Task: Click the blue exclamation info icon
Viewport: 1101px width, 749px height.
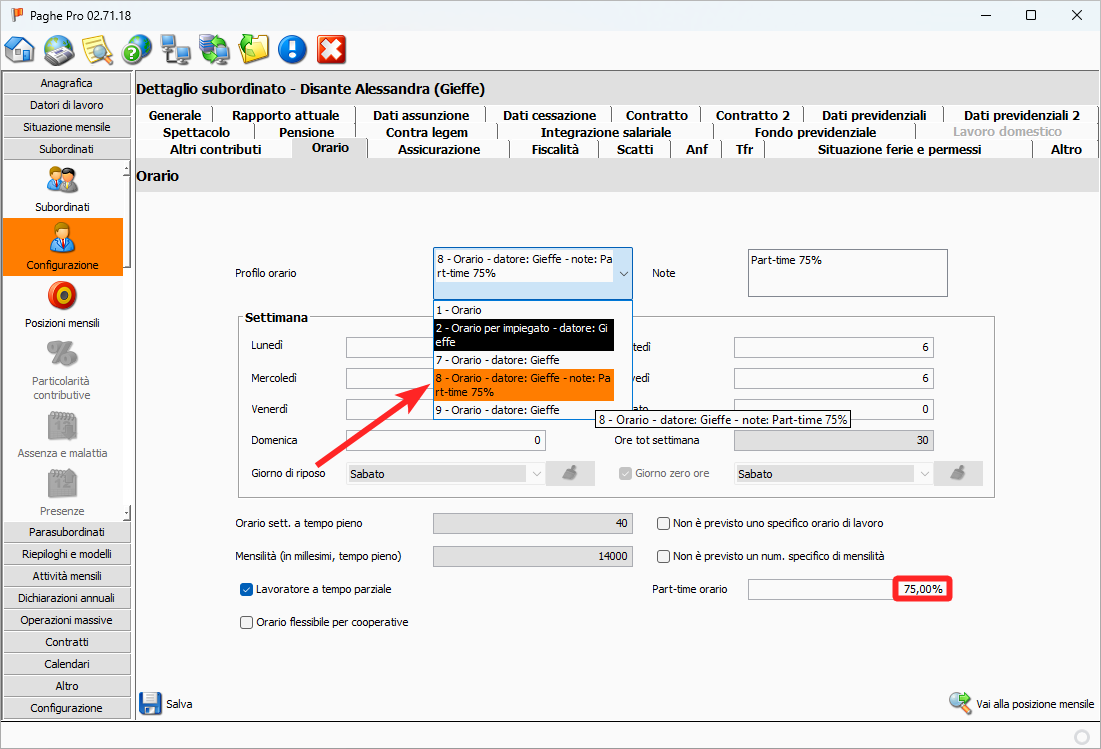Action: [x=292, y=49]
